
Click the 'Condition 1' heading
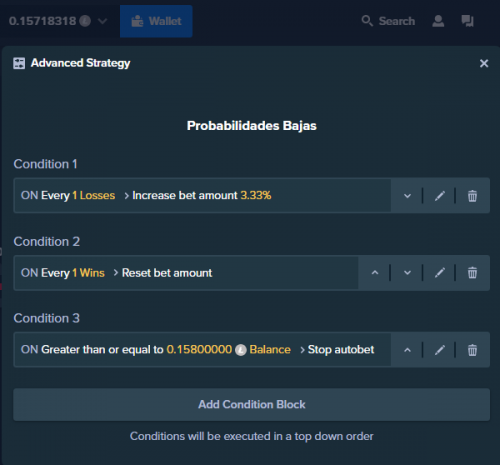pos(45,164)
